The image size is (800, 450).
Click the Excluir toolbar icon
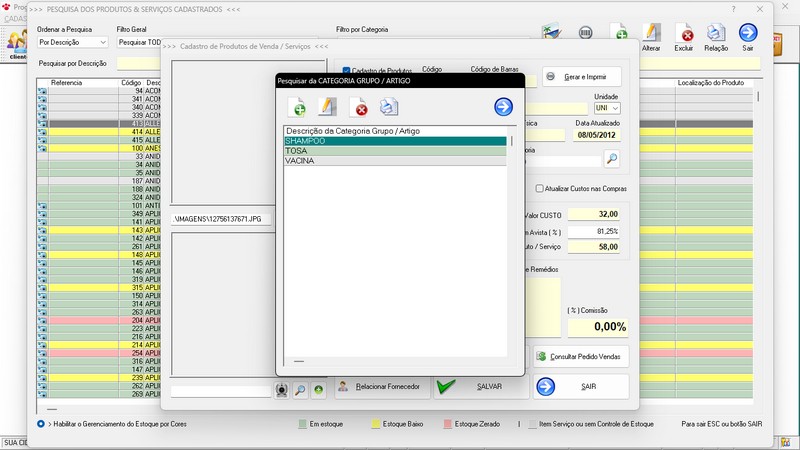click(x=683, y=37)
